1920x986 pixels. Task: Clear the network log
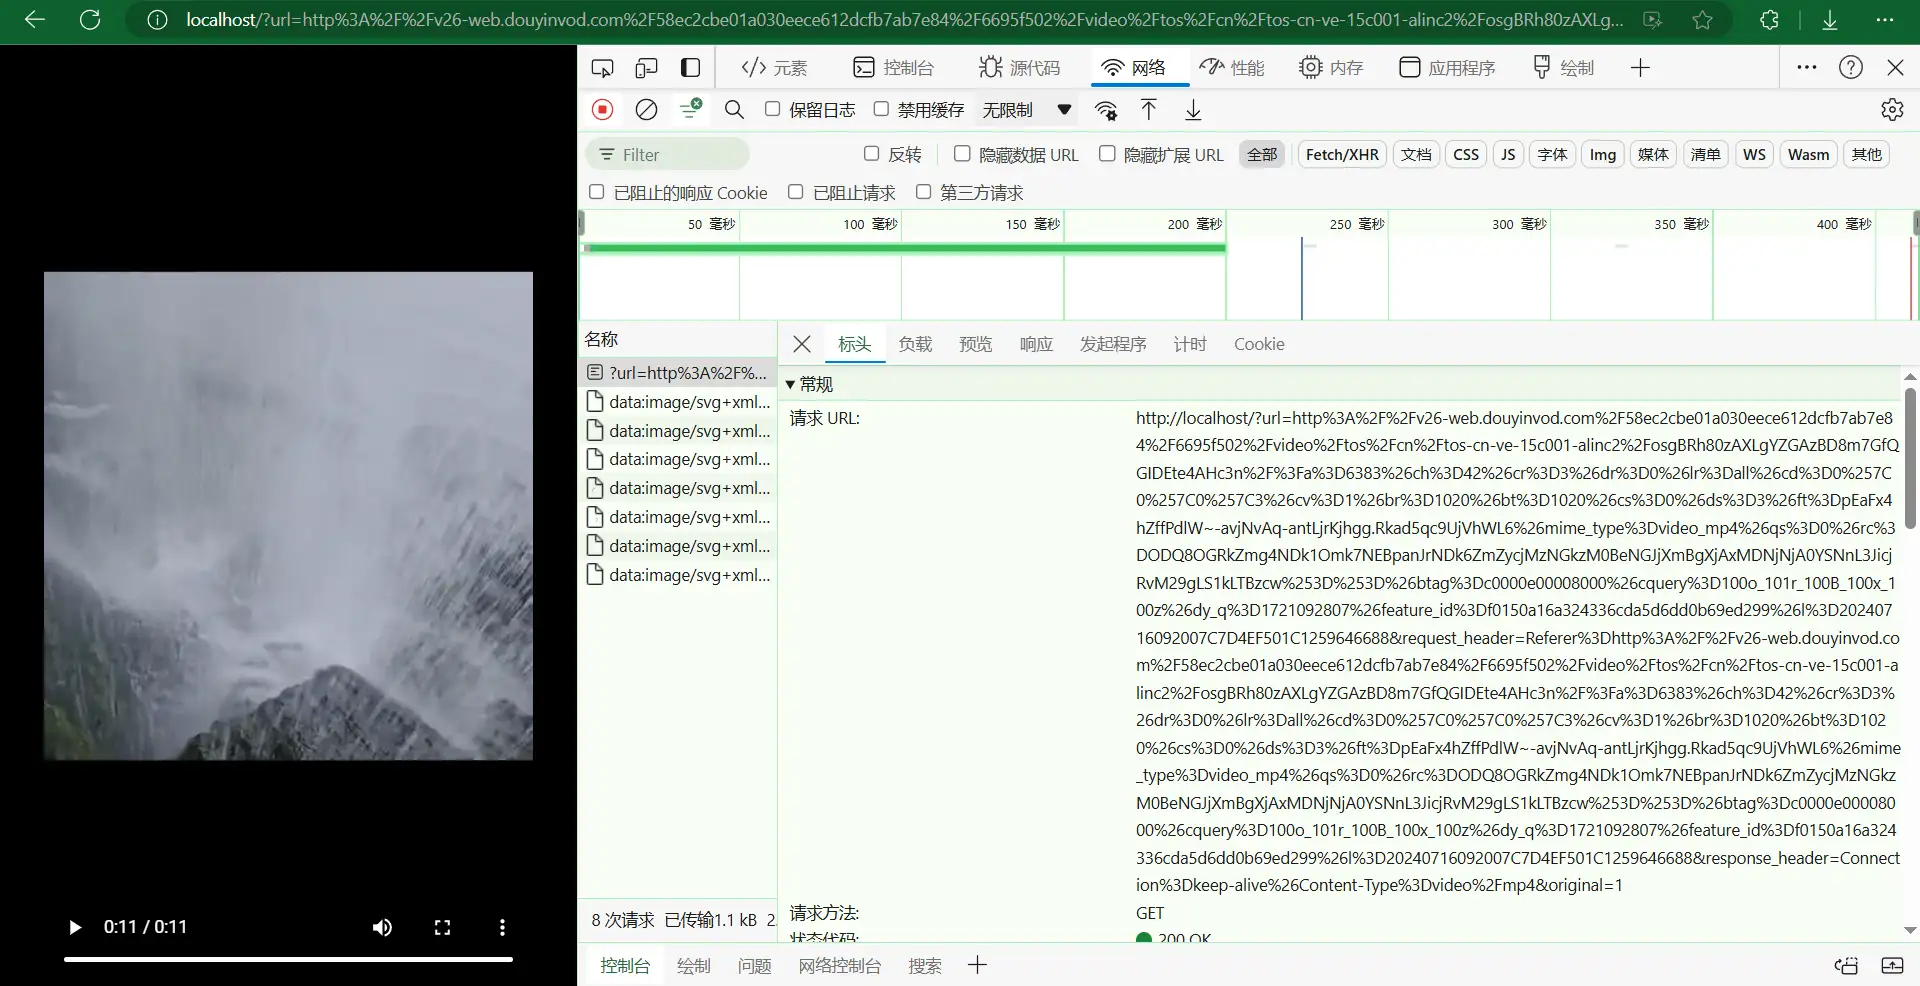pos(647,110)
